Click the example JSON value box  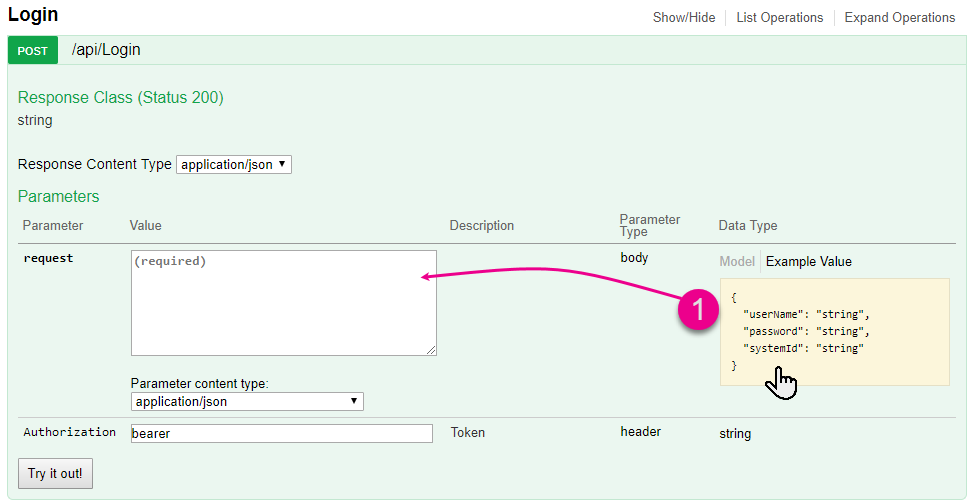(835, 332)
